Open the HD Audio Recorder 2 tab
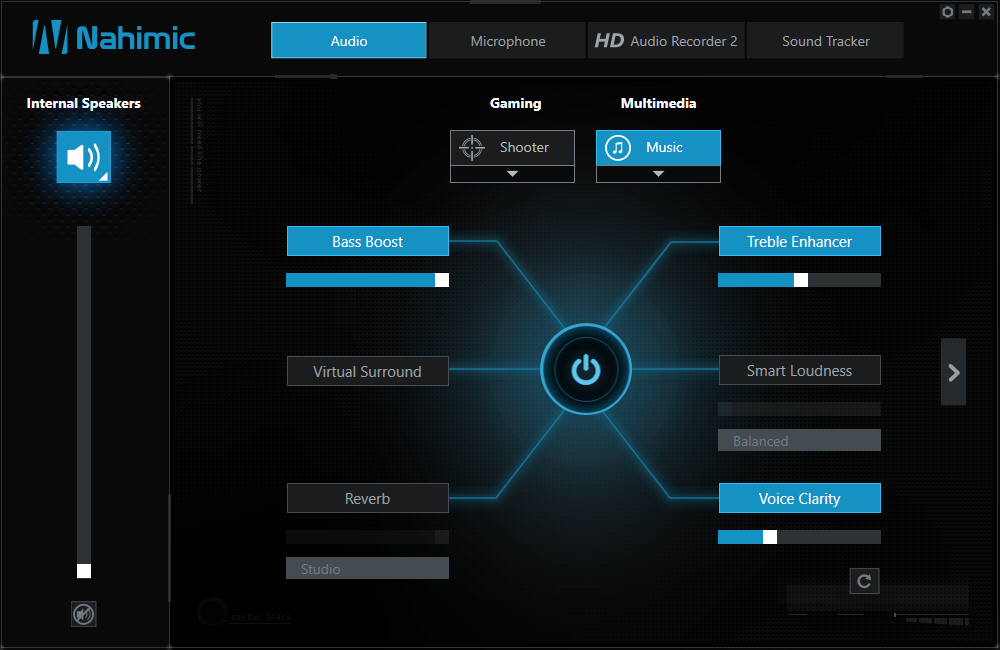Image resolution: width=1000 pixels, height=650 pixels. [x=666, y=41]
